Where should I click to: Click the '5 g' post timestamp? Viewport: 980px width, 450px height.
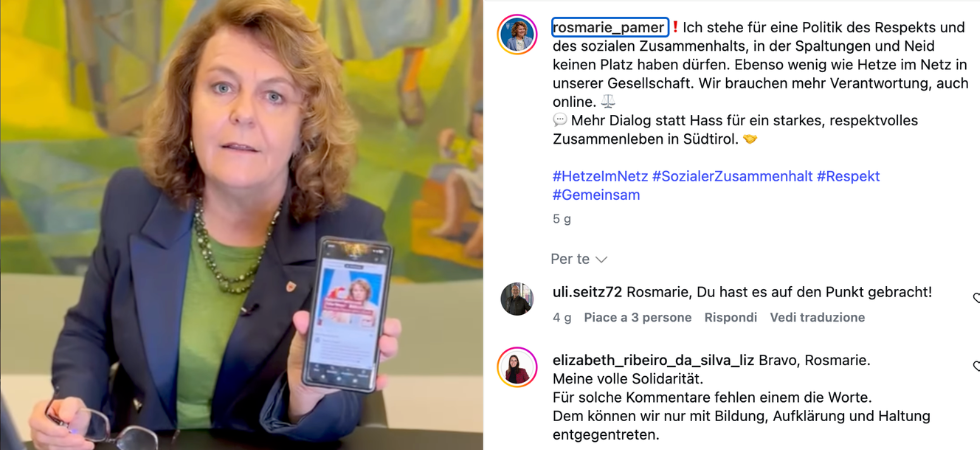(x=562, y=219)
